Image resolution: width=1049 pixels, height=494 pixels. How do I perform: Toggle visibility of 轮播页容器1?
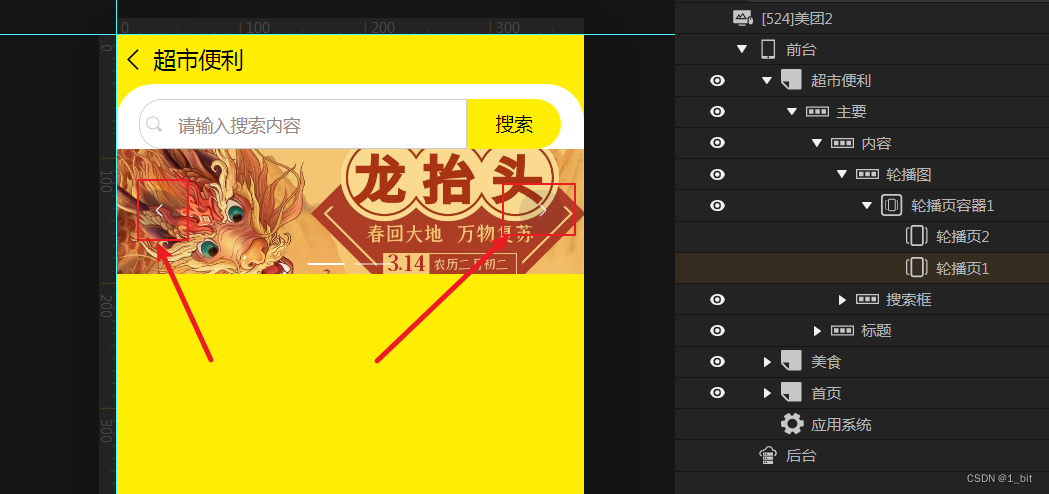coord(717,205)
